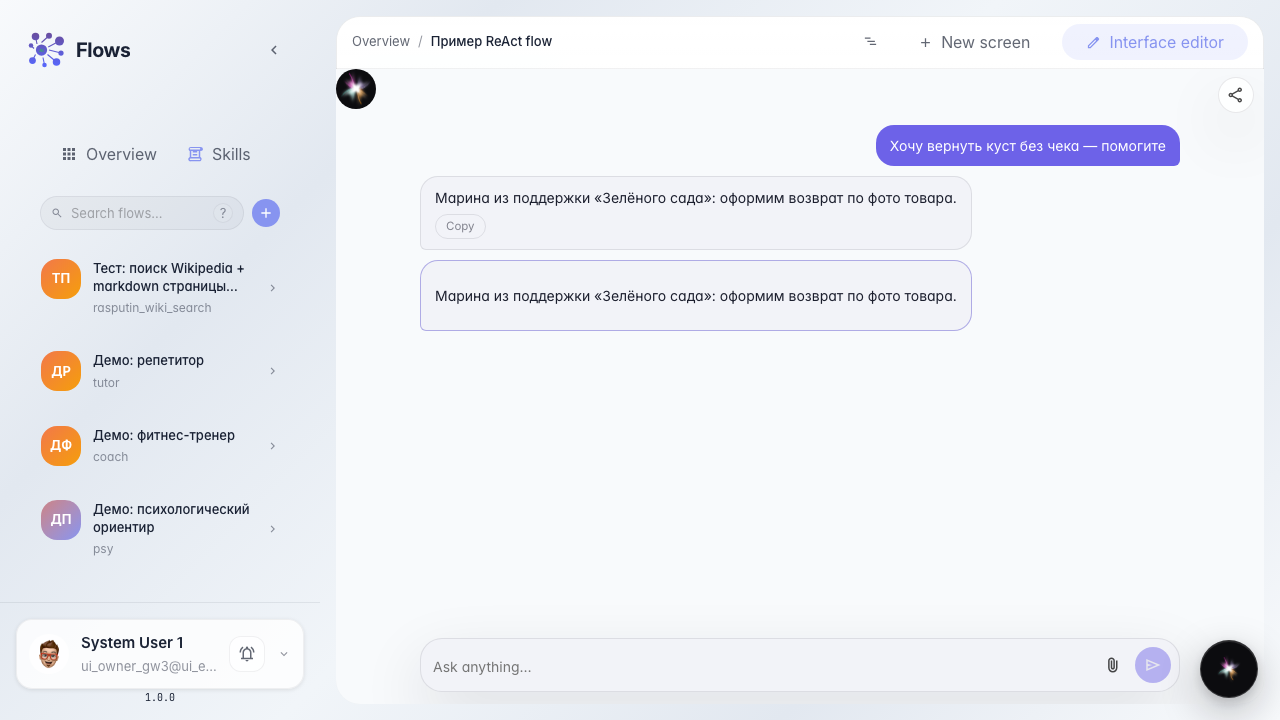Expand the chevron for Демо: репетитор

273,371
